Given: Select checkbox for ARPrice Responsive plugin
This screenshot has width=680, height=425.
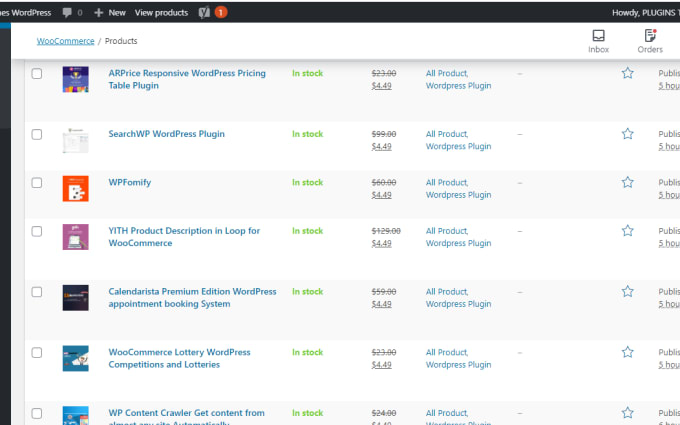Looking at the screenshot, I should (37, 74).
